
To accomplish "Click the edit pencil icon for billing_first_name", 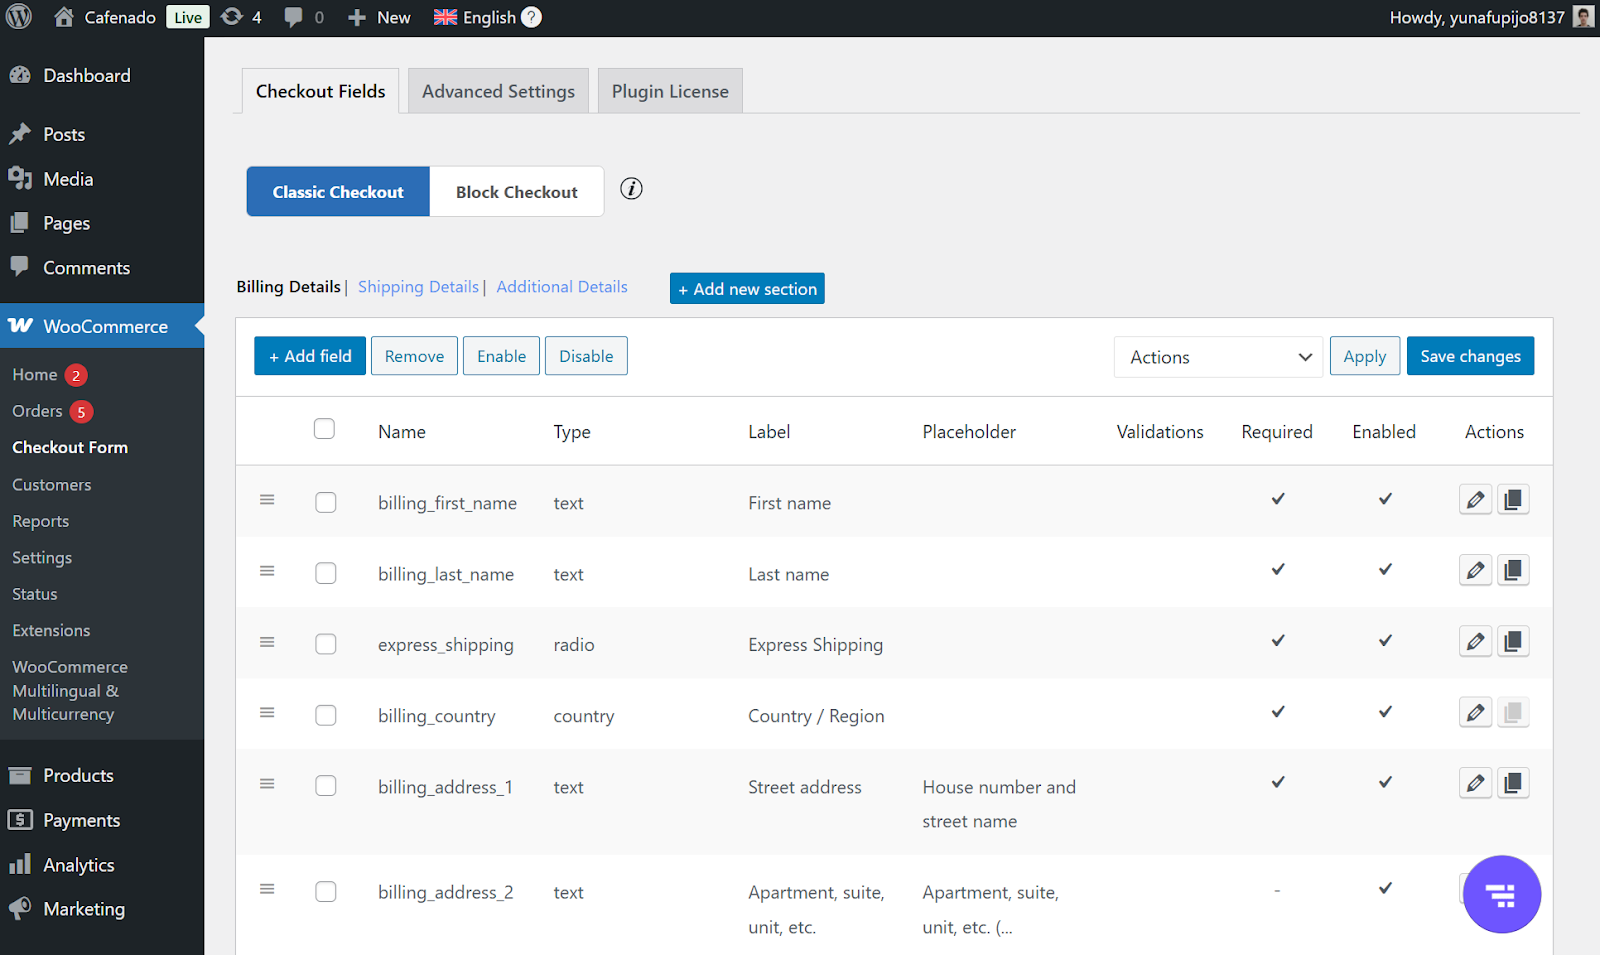I will (1475, 500).
